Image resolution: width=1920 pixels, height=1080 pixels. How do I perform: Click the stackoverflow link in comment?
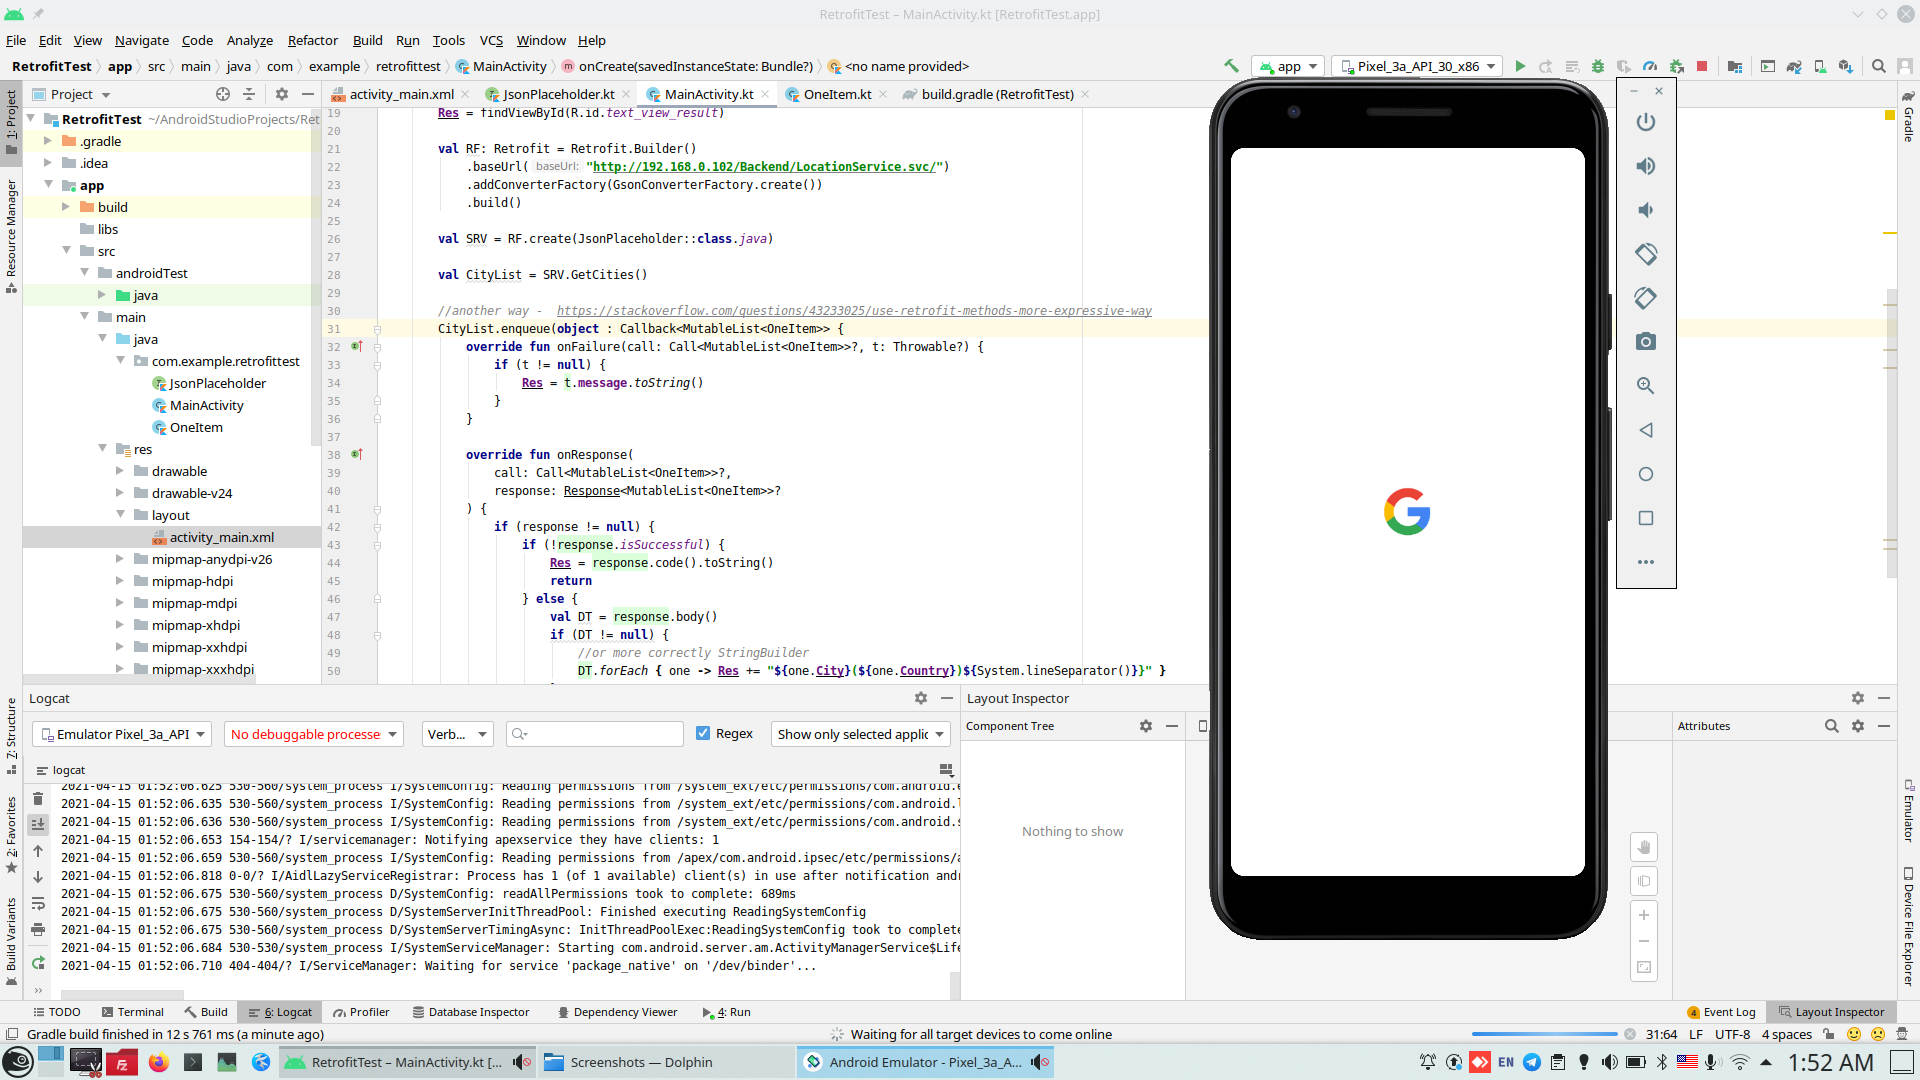[853, 310]
